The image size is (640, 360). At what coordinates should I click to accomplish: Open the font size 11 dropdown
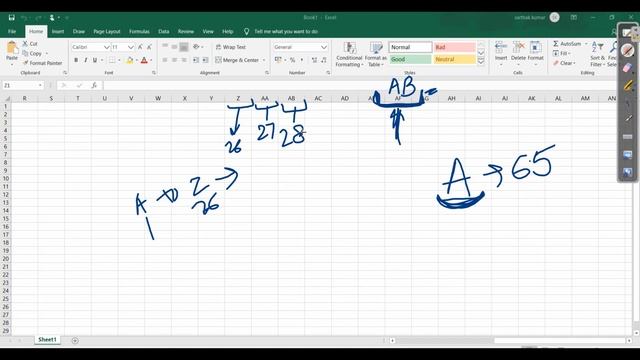(131, 47)
